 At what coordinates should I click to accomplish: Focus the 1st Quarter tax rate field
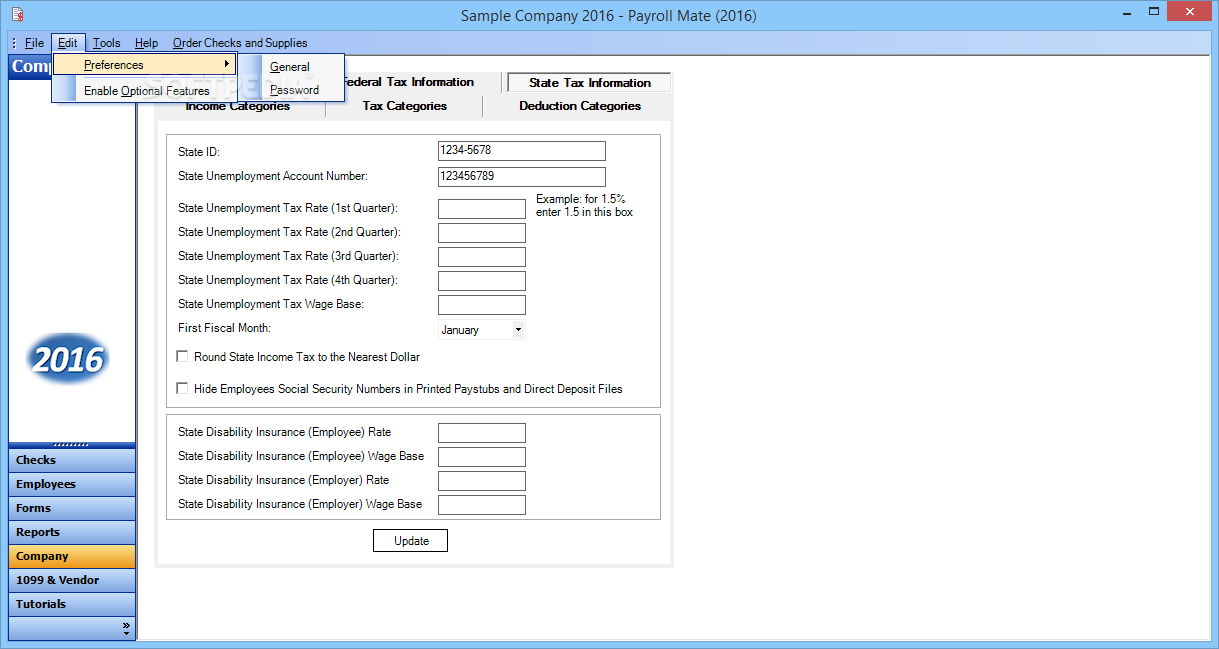(482, 209)
